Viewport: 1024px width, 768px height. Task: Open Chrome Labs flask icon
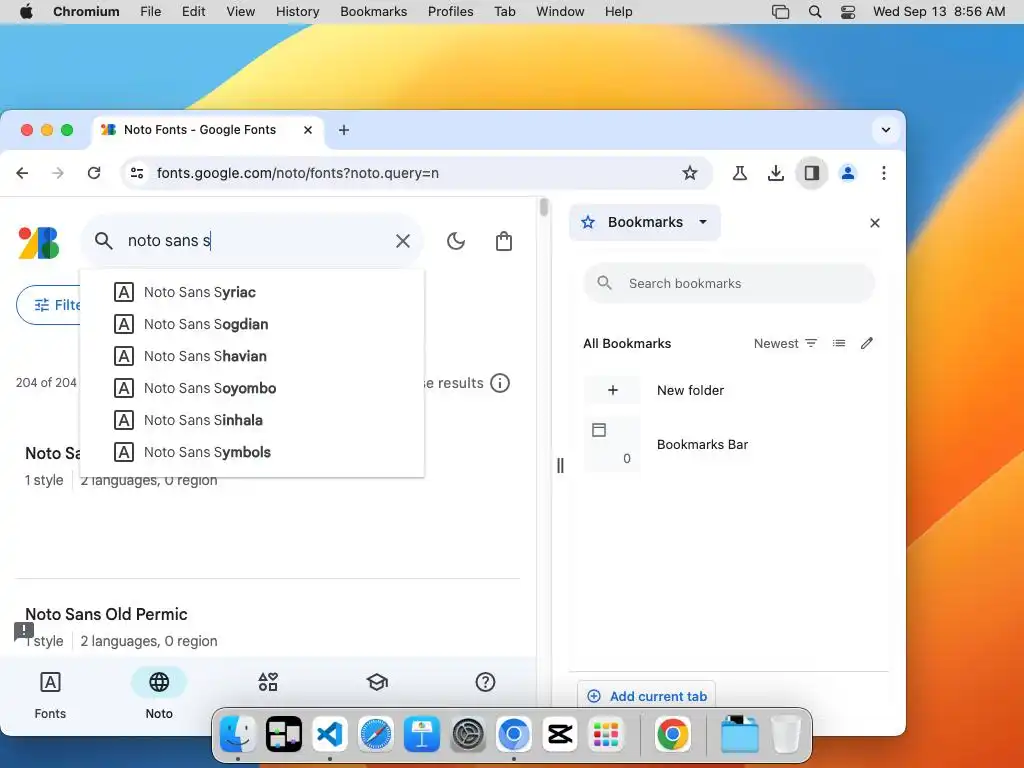coord(739,173)
